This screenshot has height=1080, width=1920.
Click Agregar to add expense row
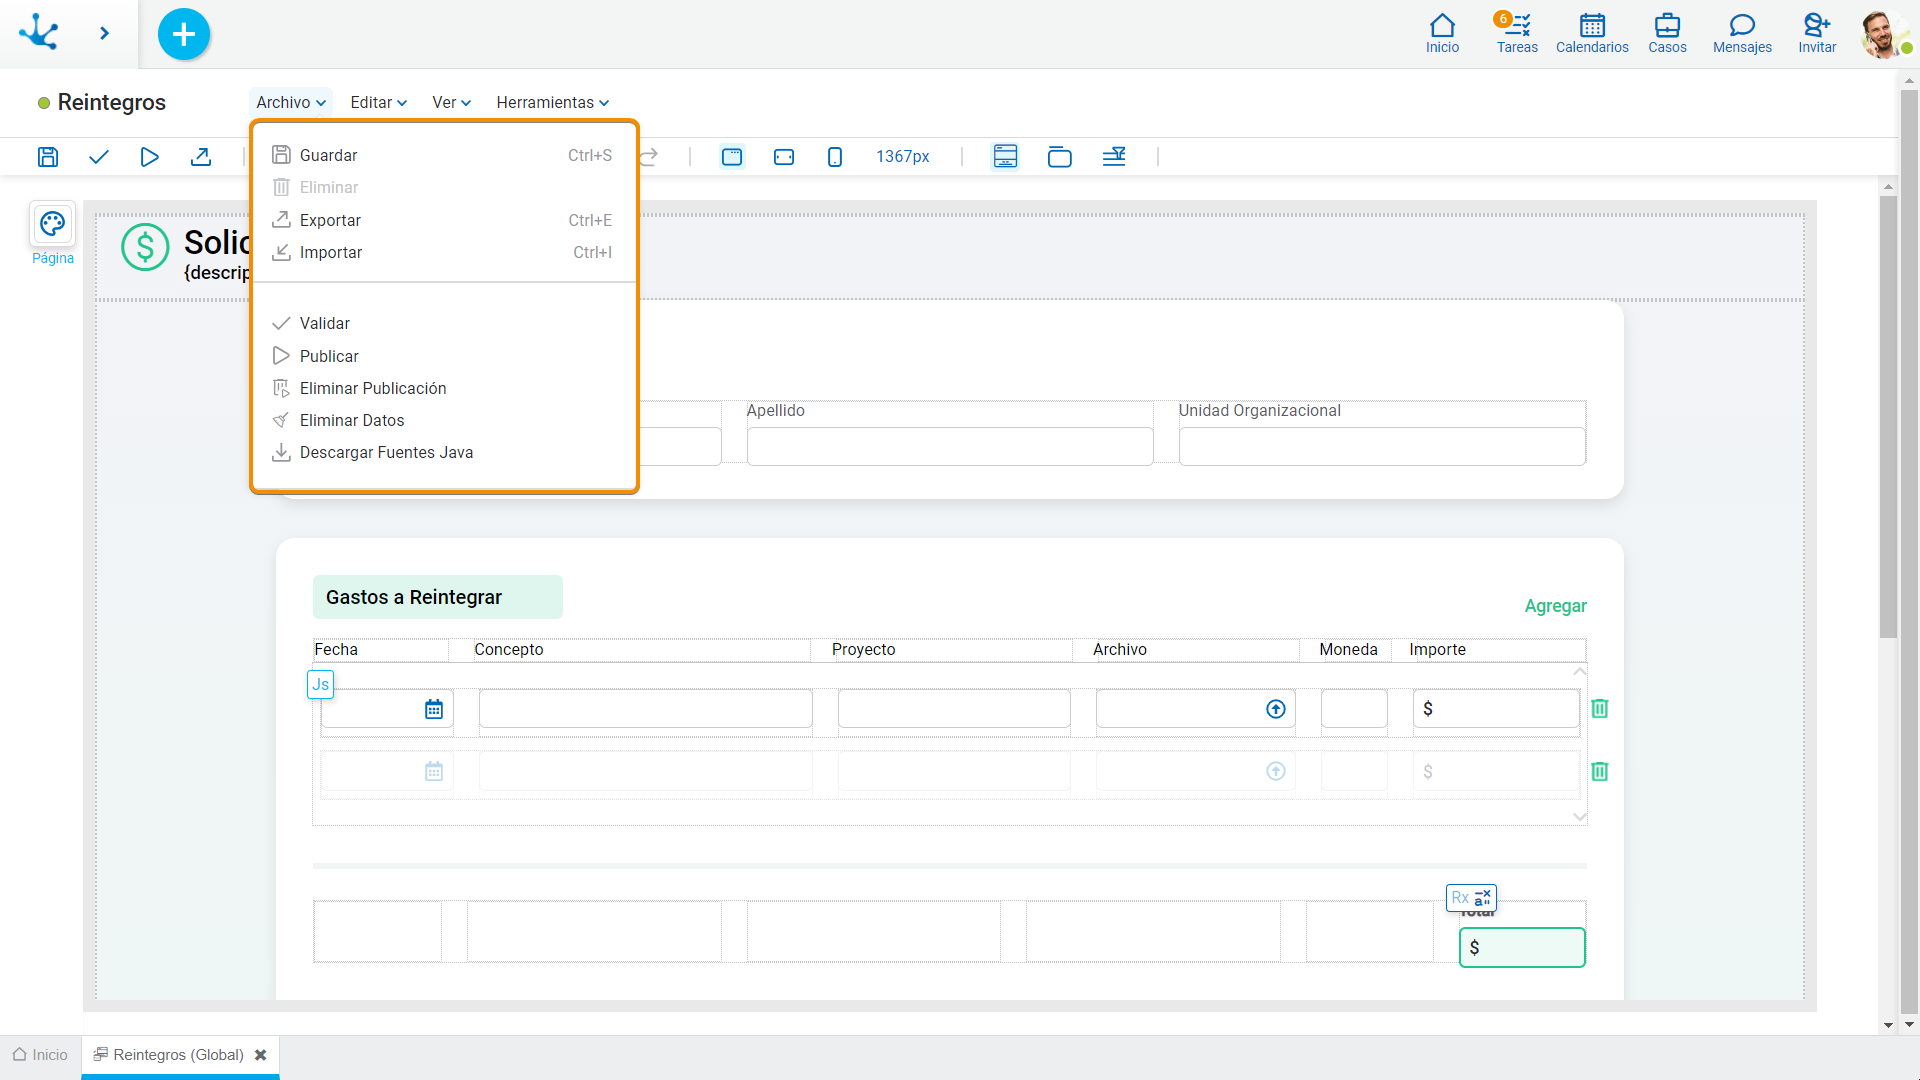coord(1555,605)
